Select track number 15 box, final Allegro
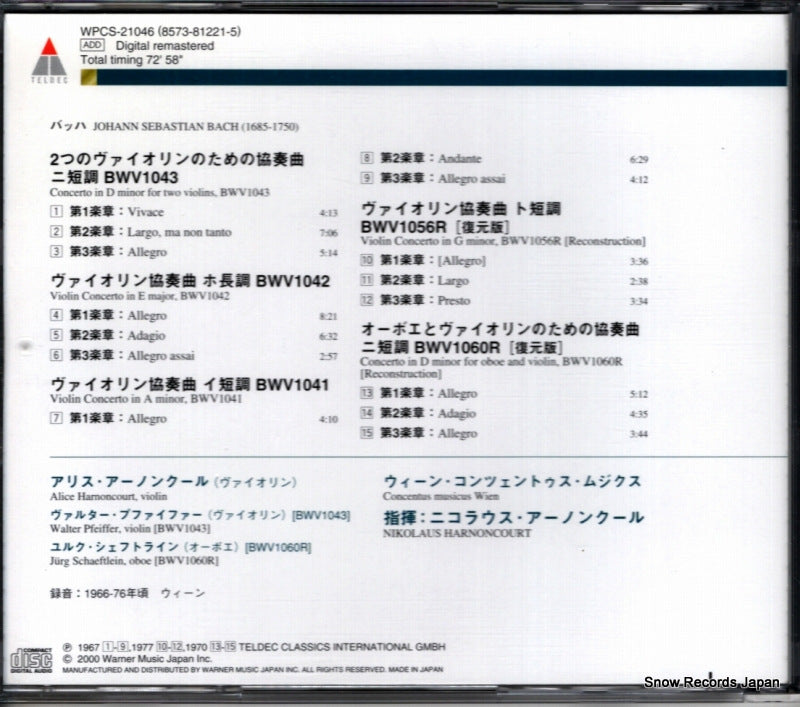 pos(367,433)
